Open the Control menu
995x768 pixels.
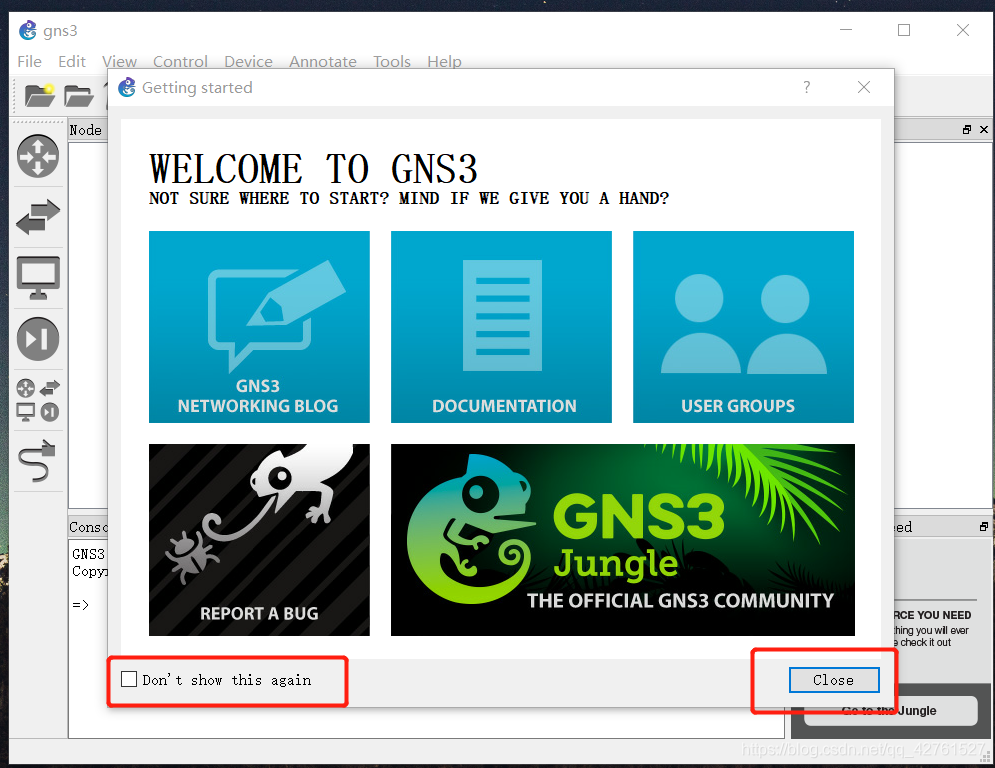coord(180,62)
